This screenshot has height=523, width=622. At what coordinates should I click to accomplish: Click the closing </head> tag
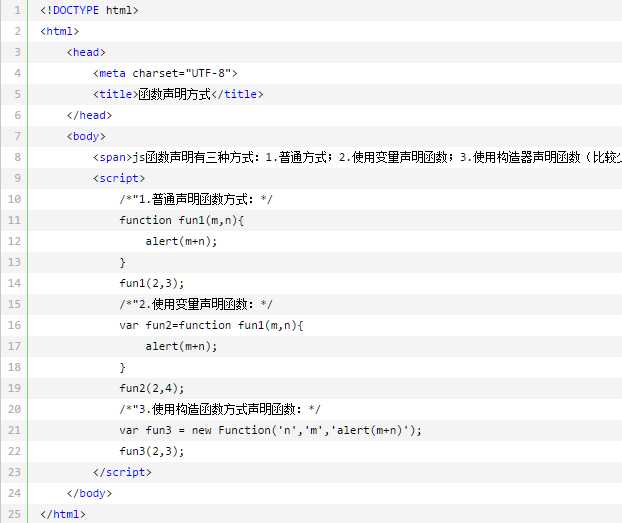pyautogui.click(x=89, y=115)
